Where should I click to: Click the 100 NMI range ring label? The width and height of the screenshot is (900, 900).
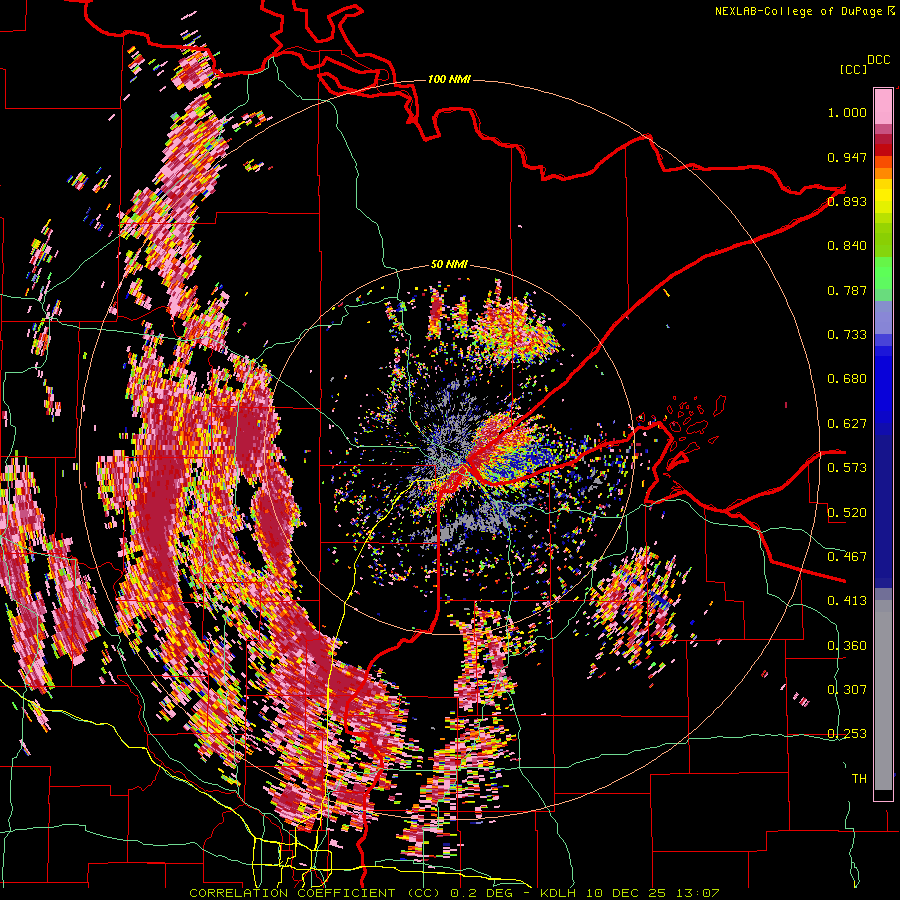coord(449,79)
